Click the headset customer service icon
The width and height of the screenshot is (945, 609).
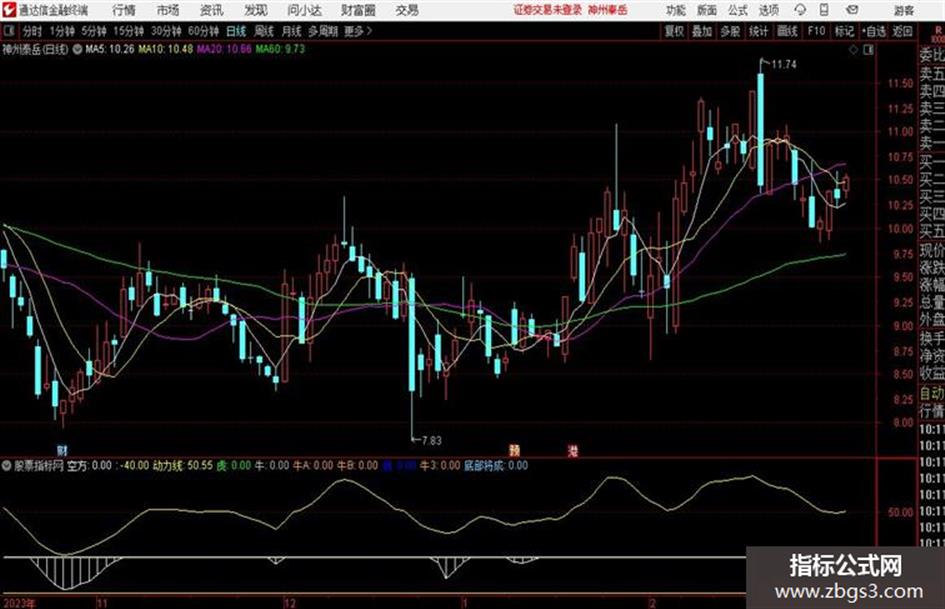coord(800,10)
